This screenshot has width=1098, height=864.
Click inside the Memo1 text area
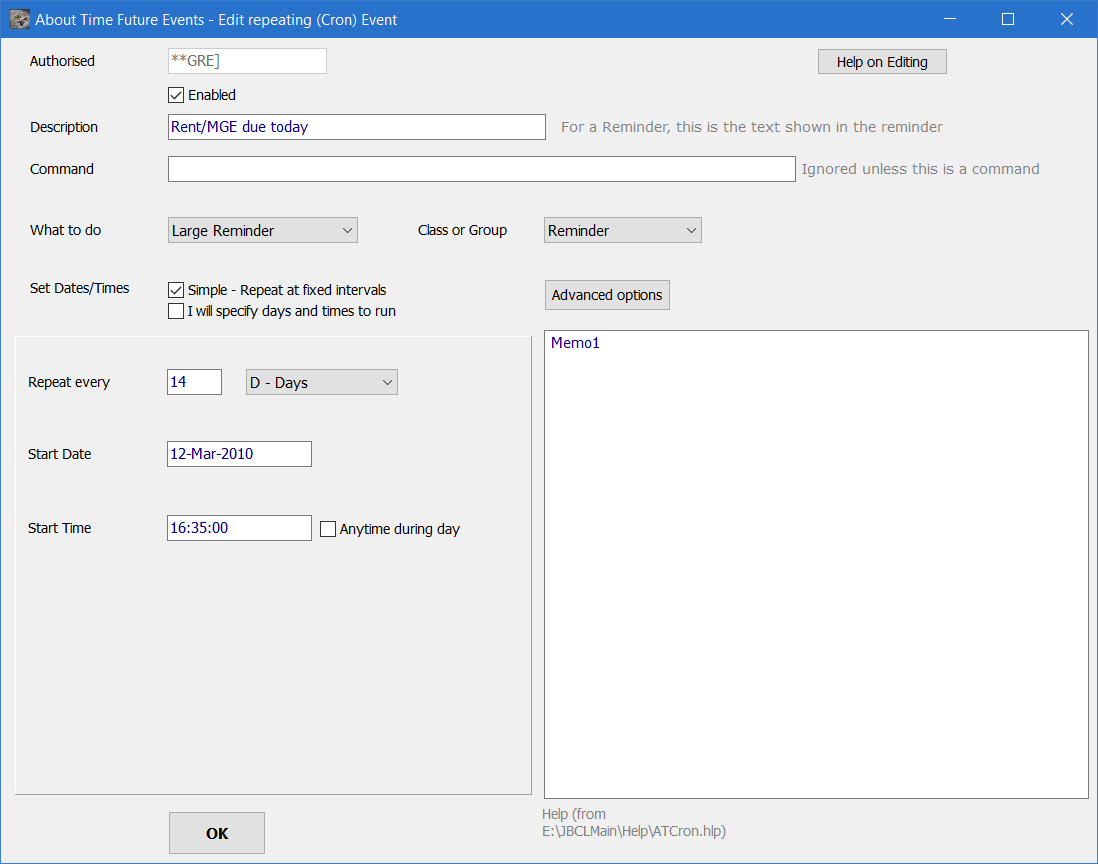(815, 564)
